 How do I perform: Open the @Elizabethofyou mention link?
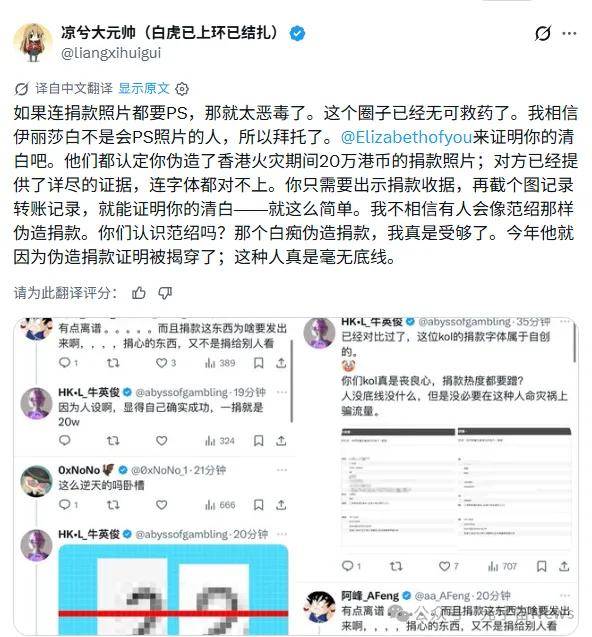tap(407, 137)
